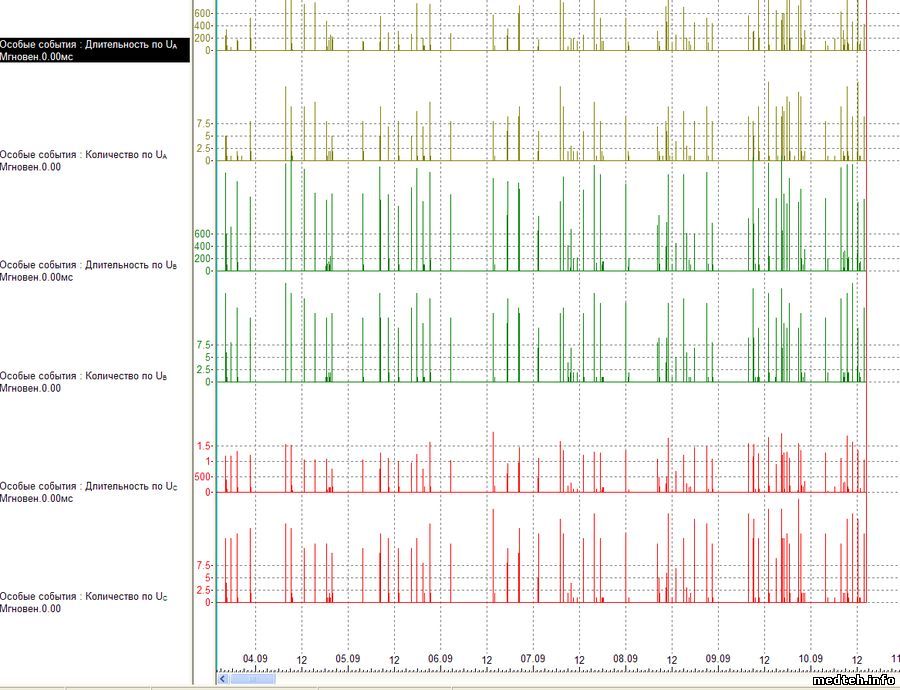Click the 04.09 date on the time axis
This screenshot has height=690, width=900.
tap(255, 659)
